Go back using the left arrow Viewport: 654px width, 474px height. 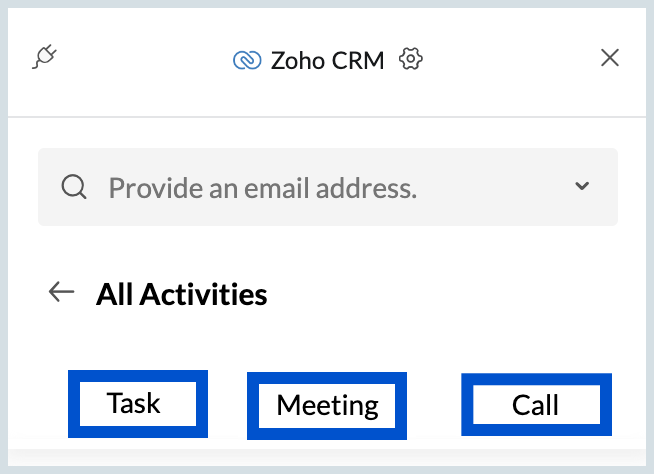click(61, 291)
